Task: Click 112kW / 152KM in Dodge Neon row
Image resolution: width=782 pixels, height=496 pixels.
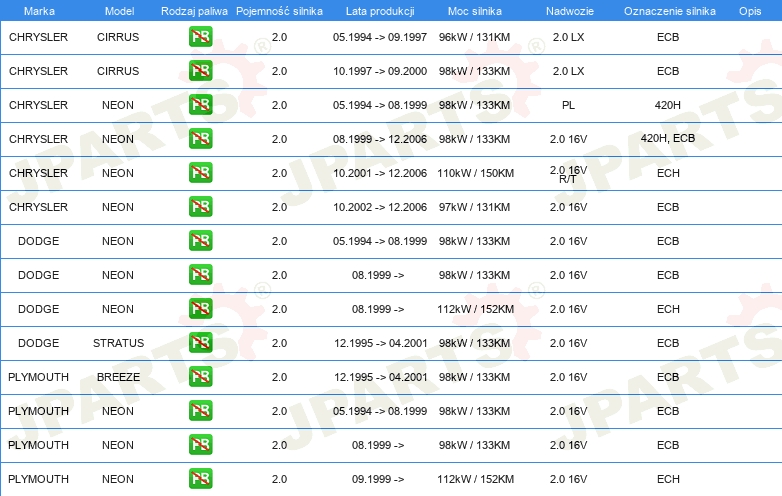Action: tap(475, 309)
